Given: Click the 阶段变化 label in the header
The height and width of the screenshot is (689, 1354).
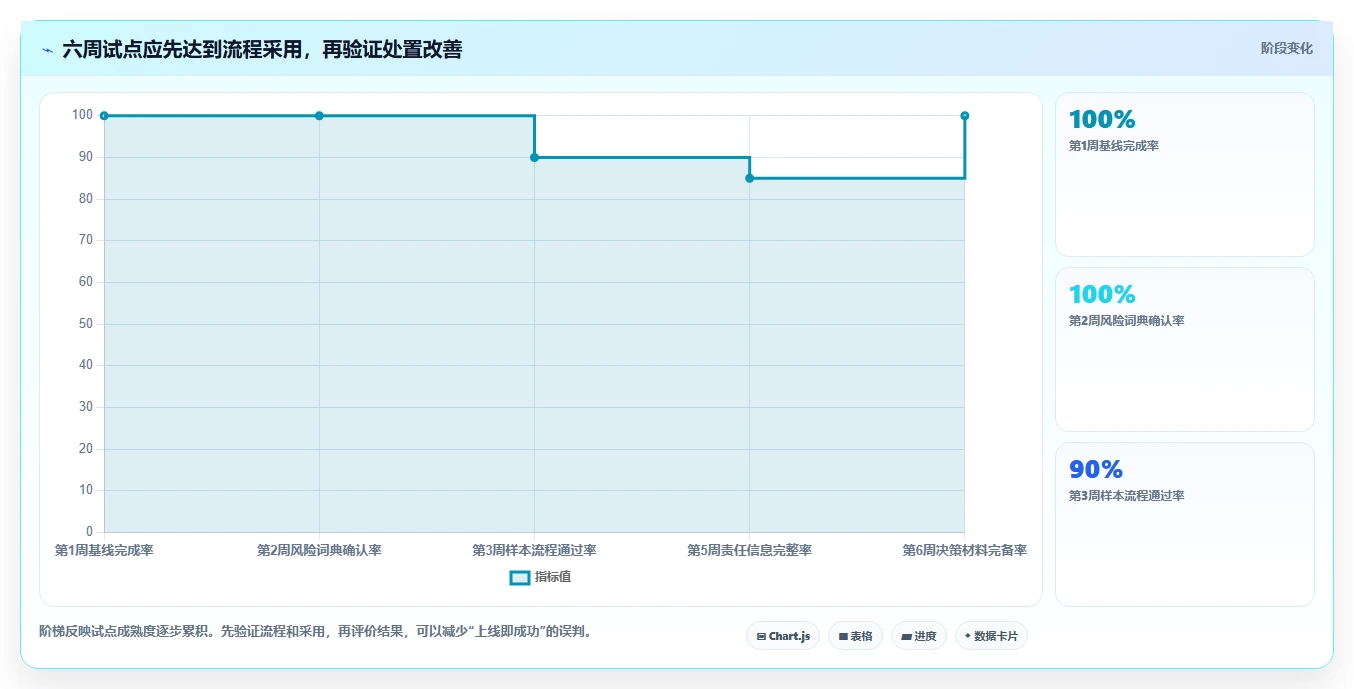Looking at the screenshot, I should coord(1286,48).
